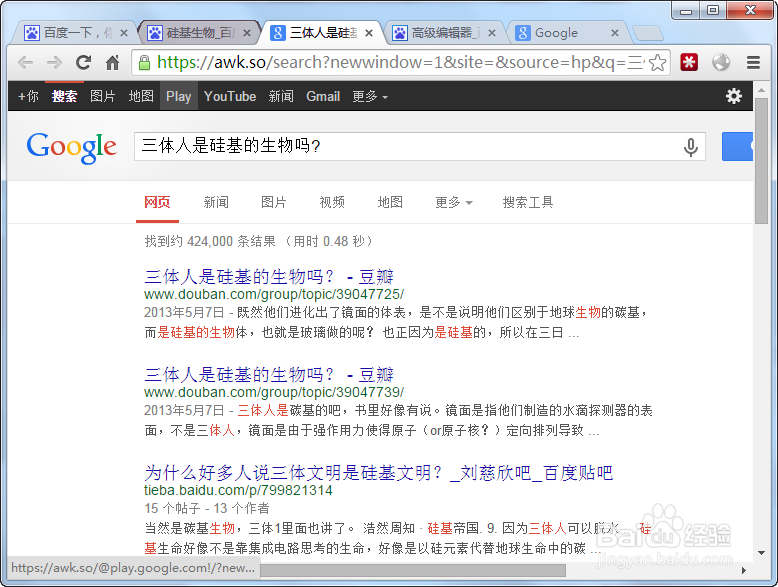Click +你 in the black bar
Screen dimensions: 778x587
(28, 96)
